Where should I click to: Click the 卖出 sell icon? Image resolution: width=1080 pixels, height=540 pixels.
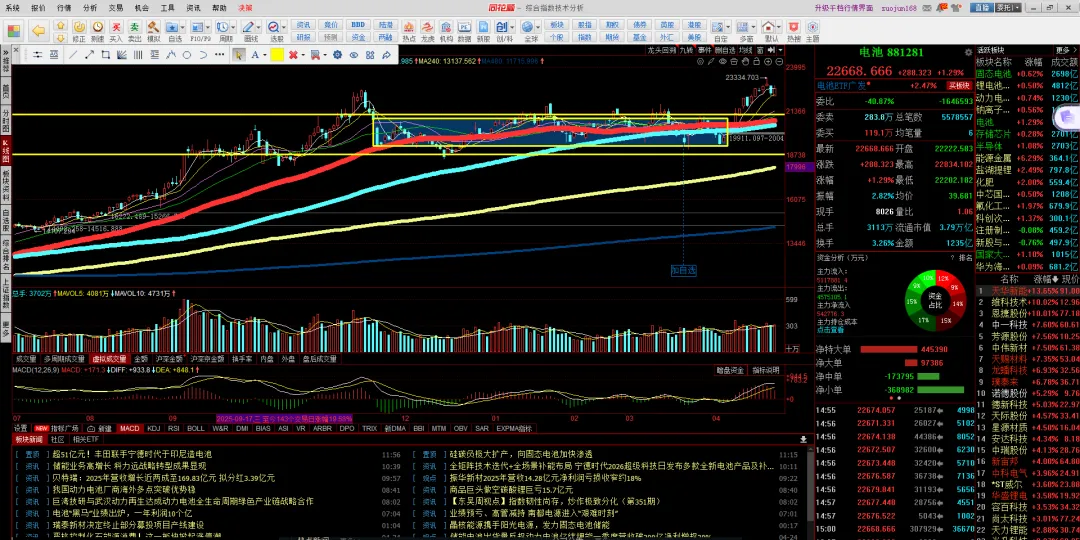coord(135,26)
